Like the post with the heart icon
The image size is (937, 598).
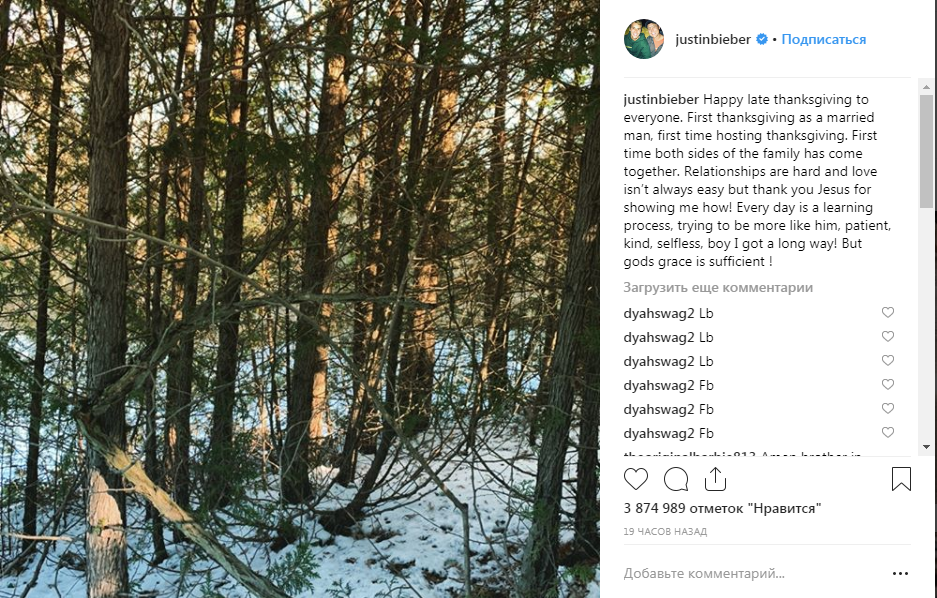pyautogui.click(x=636, y=479)
